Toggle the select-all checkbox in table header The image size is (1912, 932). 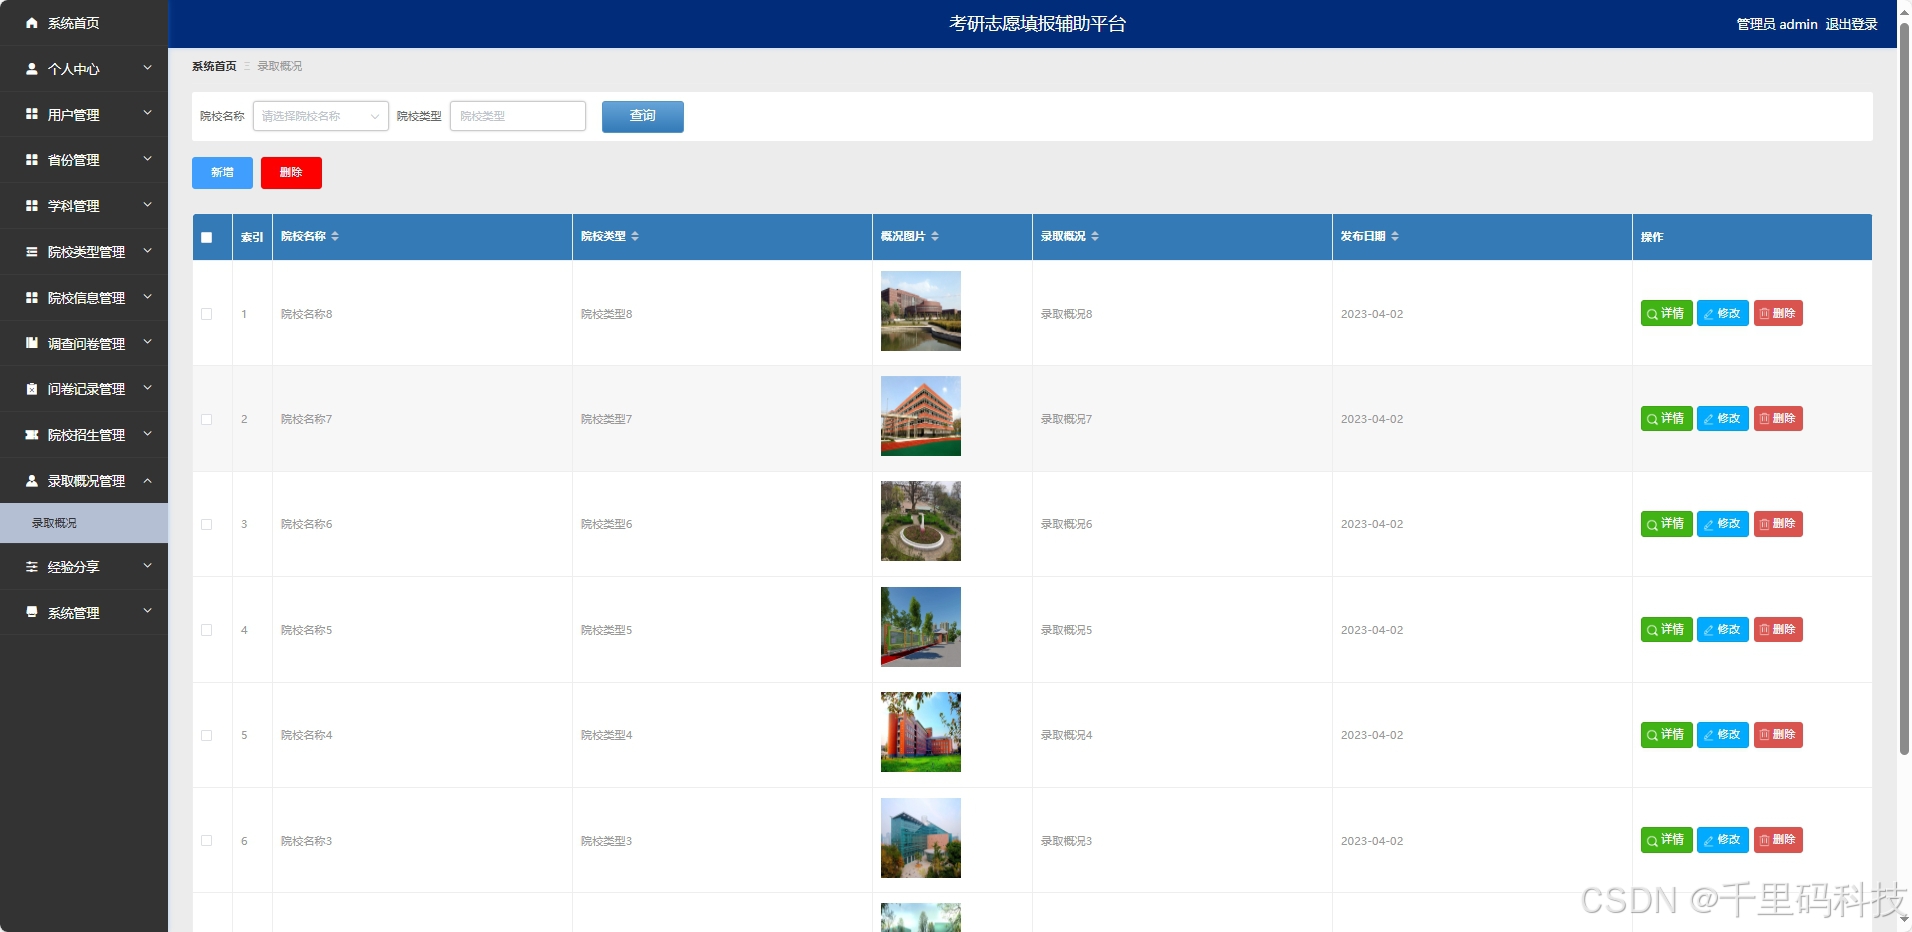207,237
